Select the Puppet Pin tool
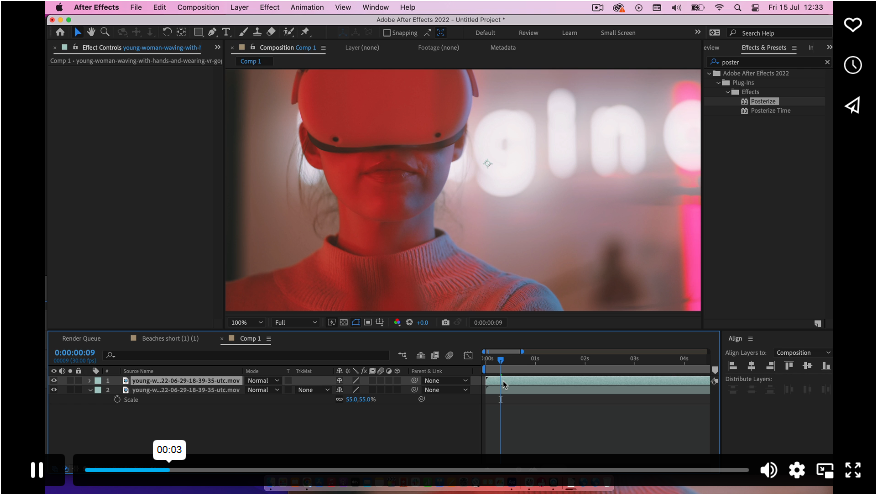 305,32
